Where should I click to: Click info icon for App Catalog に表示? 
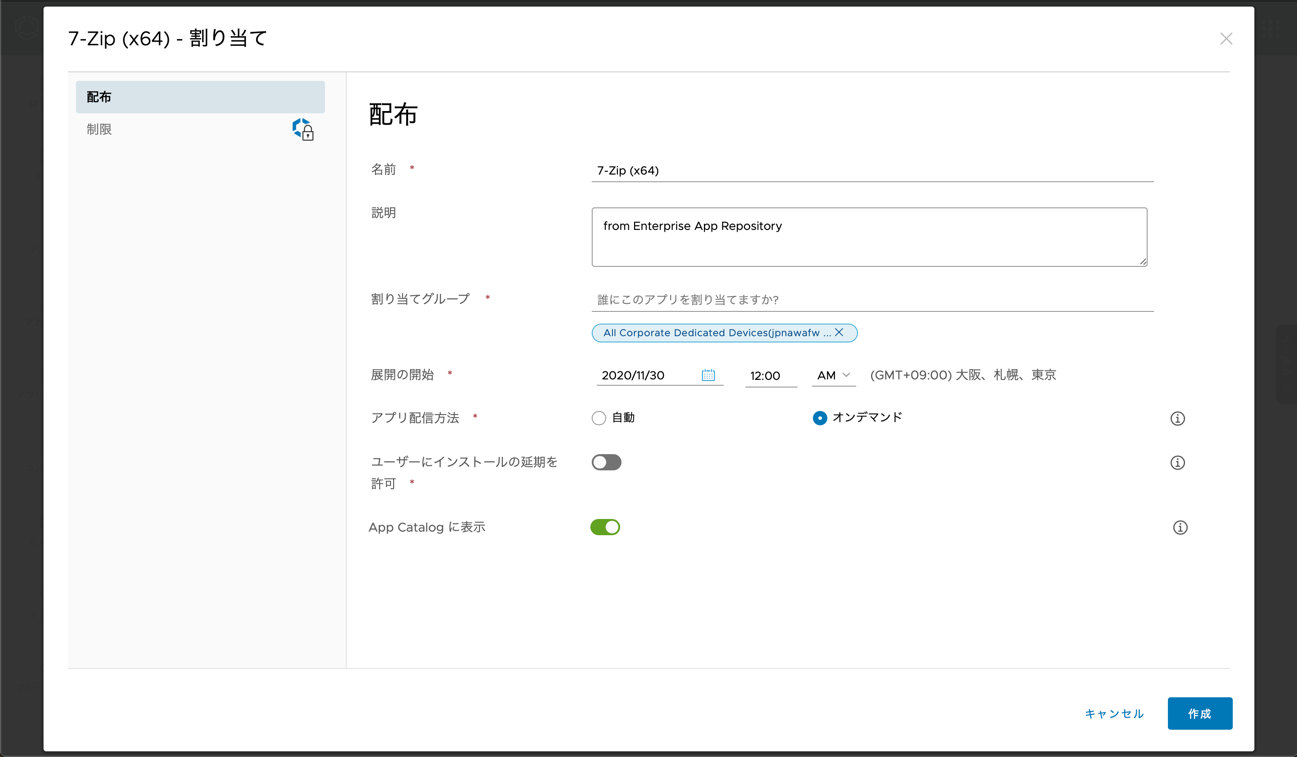(x=1180, y=528)
